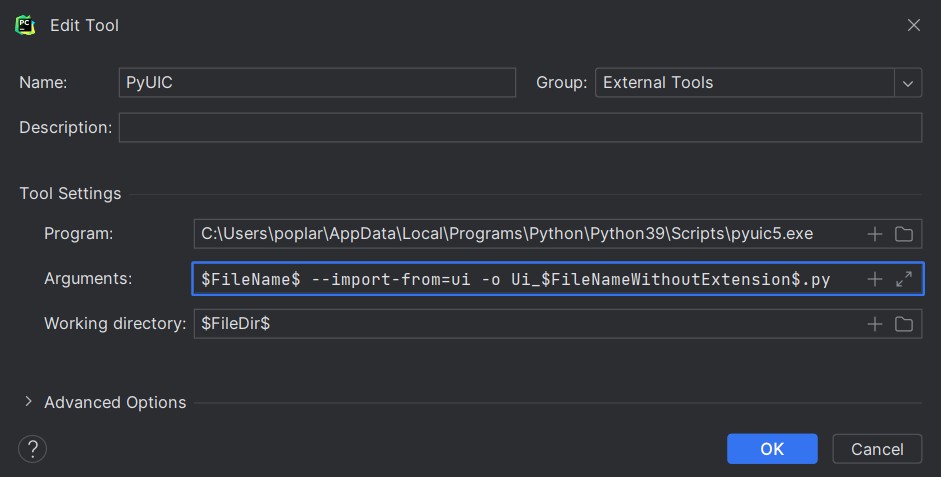Insert macro into the Program field
The width and height of the screenshot is (941, 477).
tap(875, 234)
